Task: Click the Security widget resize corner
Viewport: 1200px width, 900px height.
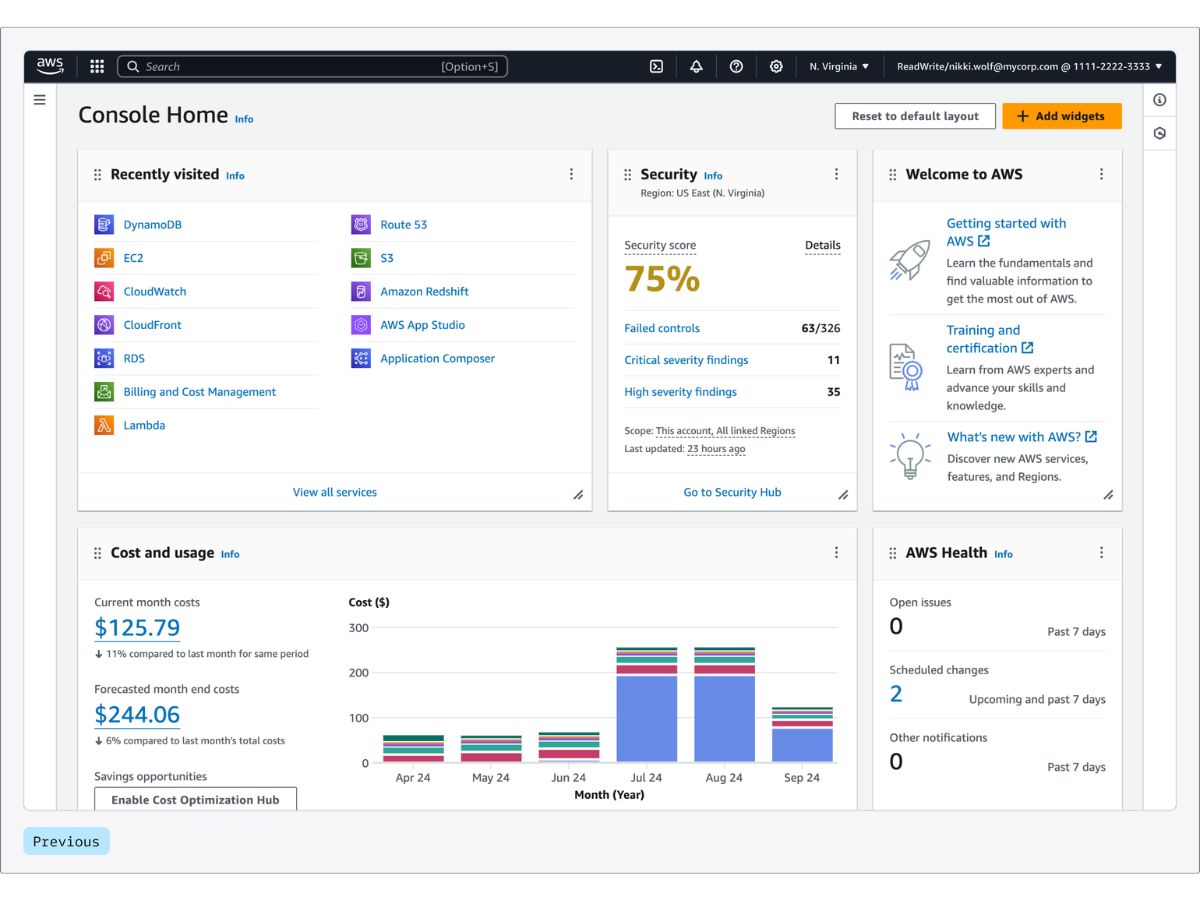Action: [x=843, y=495]
